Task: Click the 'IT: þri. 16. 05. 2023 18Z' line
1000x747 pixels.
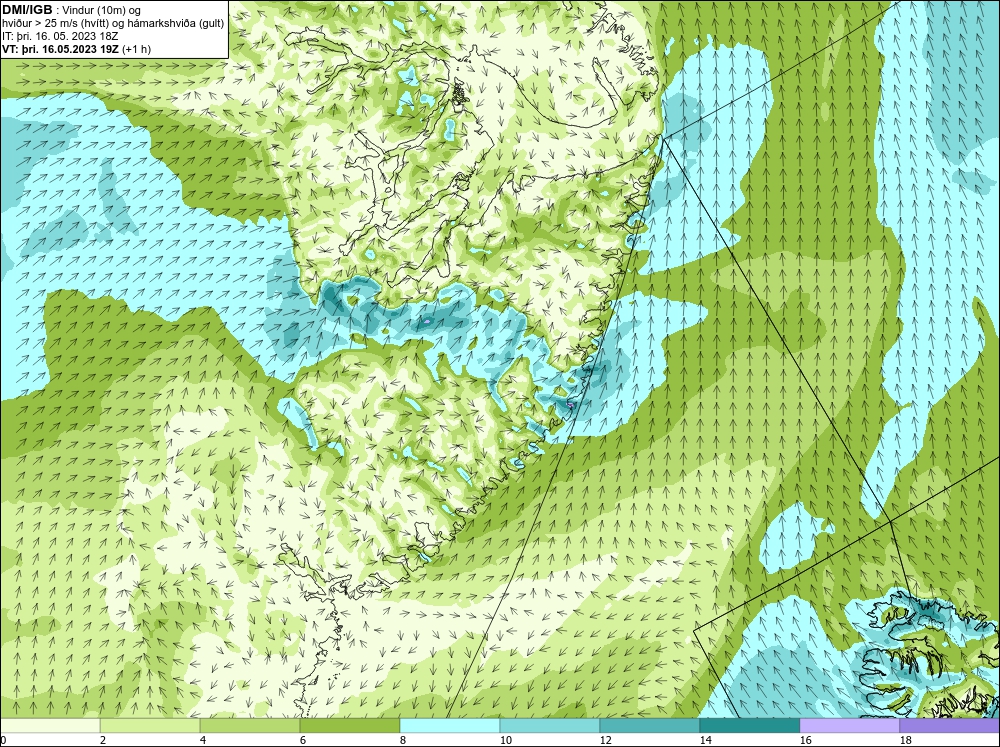Action: click(60, 36)
